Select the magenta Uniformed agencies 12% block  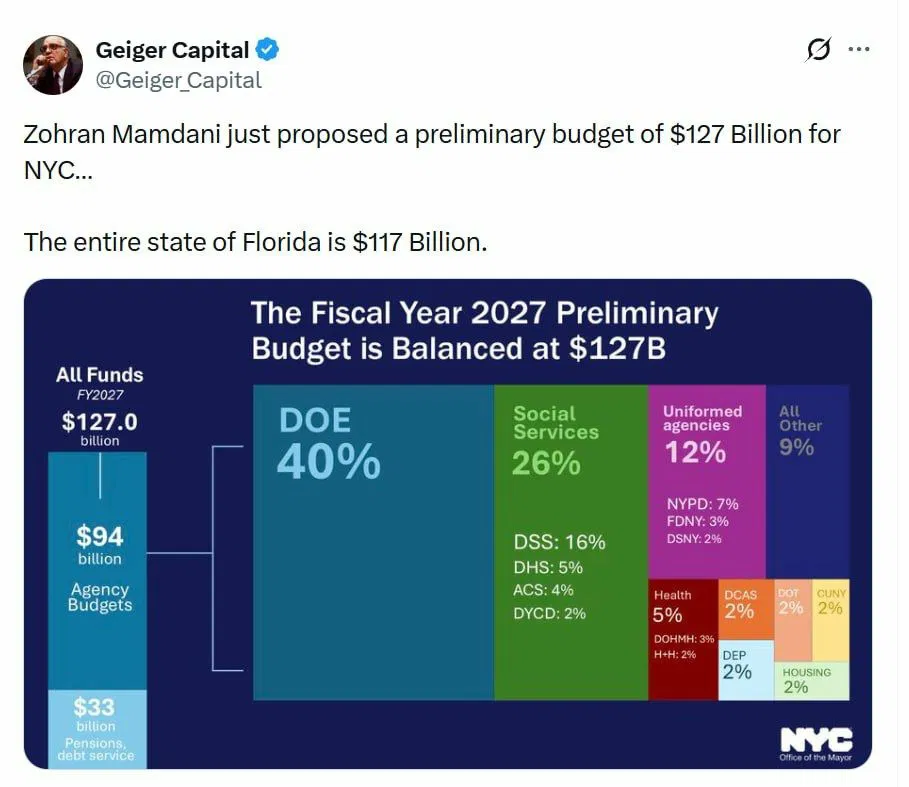point(706,480)
